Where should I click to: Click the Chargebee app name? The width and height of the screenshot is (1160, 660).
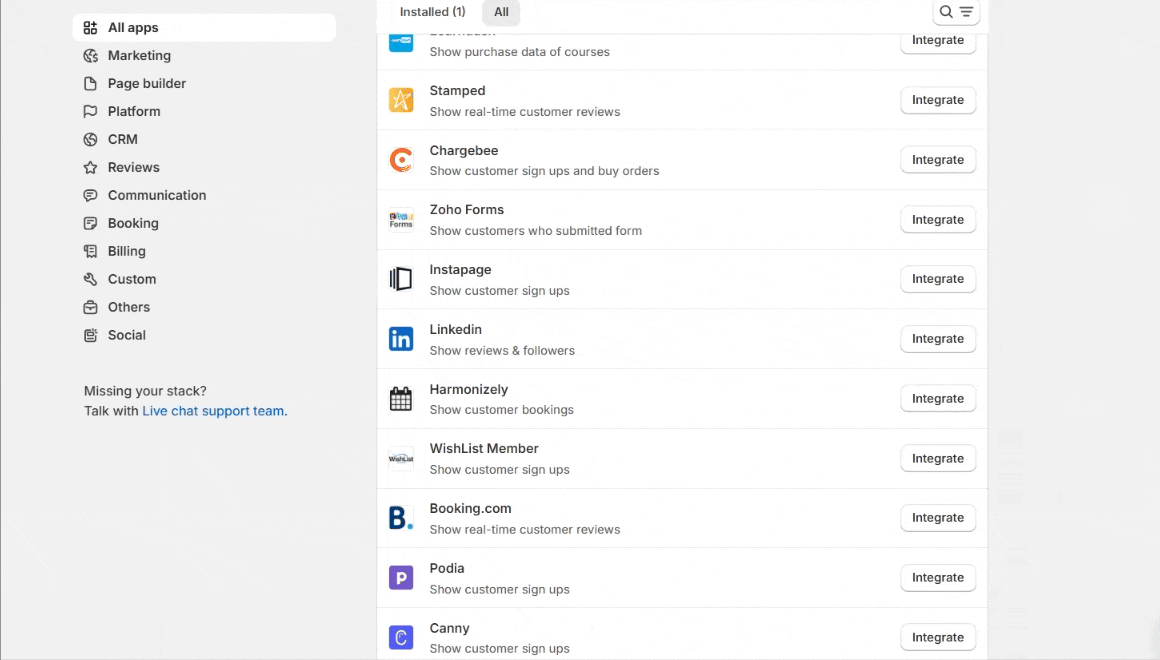464,150
